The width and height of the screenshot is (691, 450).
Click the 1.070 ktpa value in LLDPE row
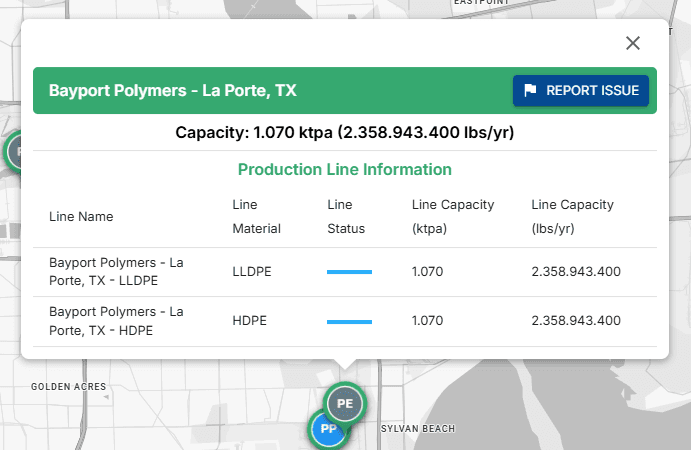pyautogui.click(x=427, y=271)
